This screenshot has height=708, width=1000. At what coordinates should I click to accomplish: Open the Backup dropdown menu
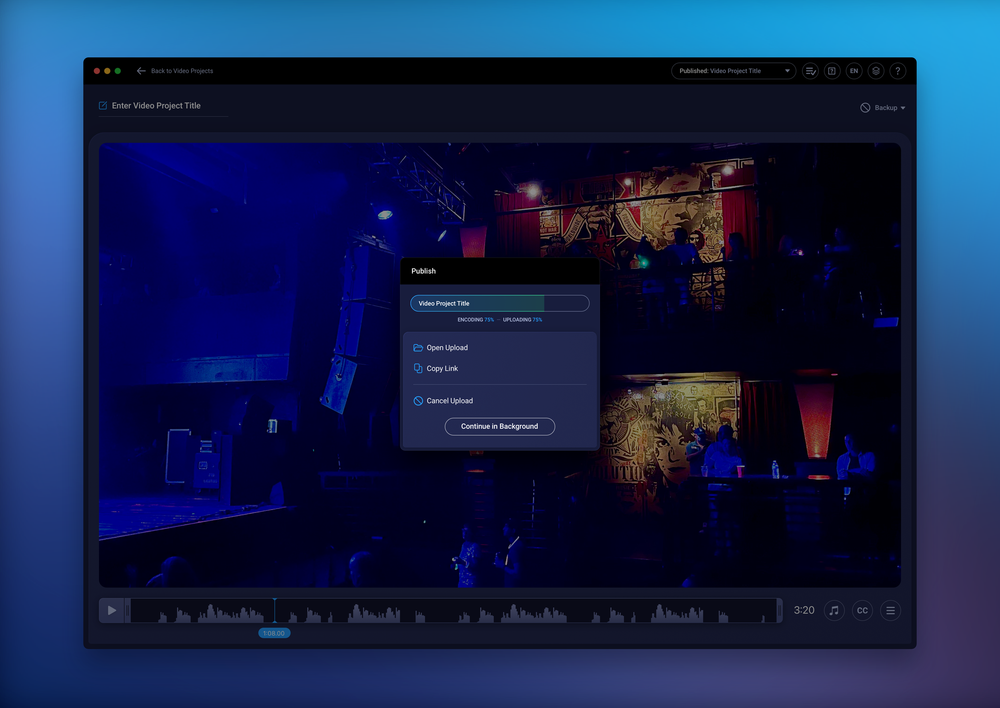click(x=883, y=107)
